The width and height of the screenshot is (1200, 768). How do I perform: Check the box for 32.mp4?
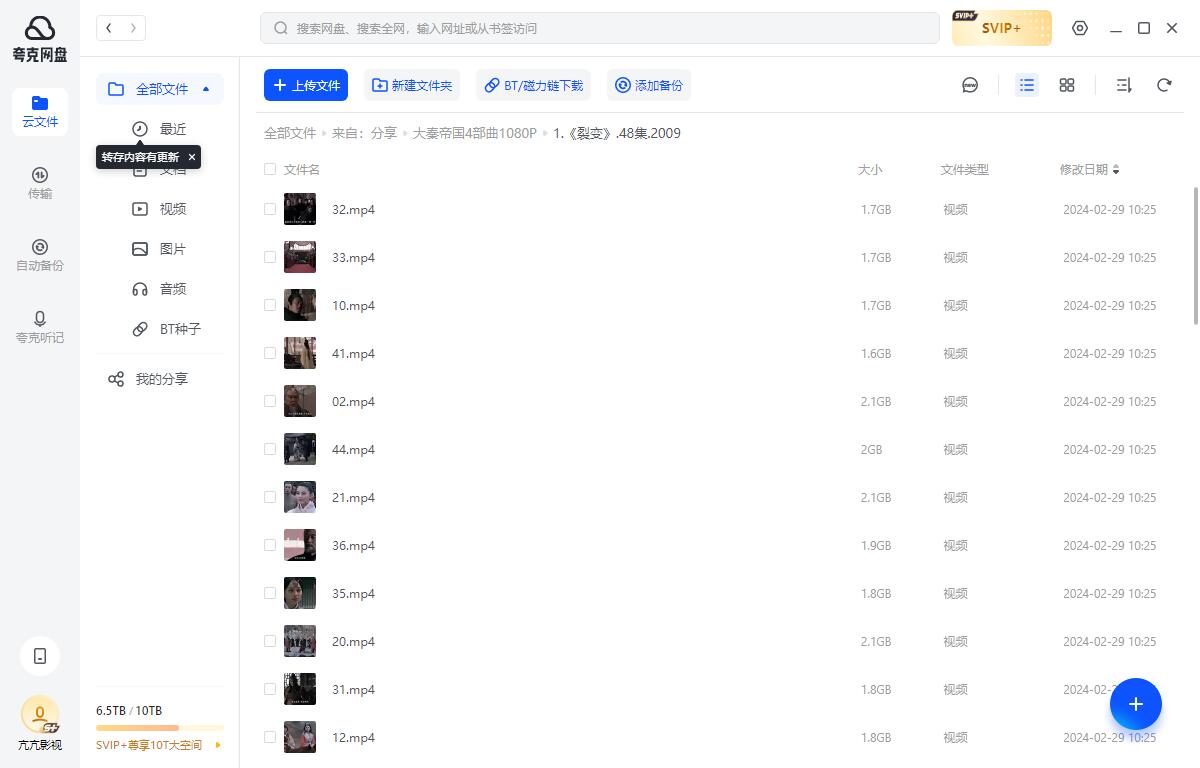click(270, 209)
